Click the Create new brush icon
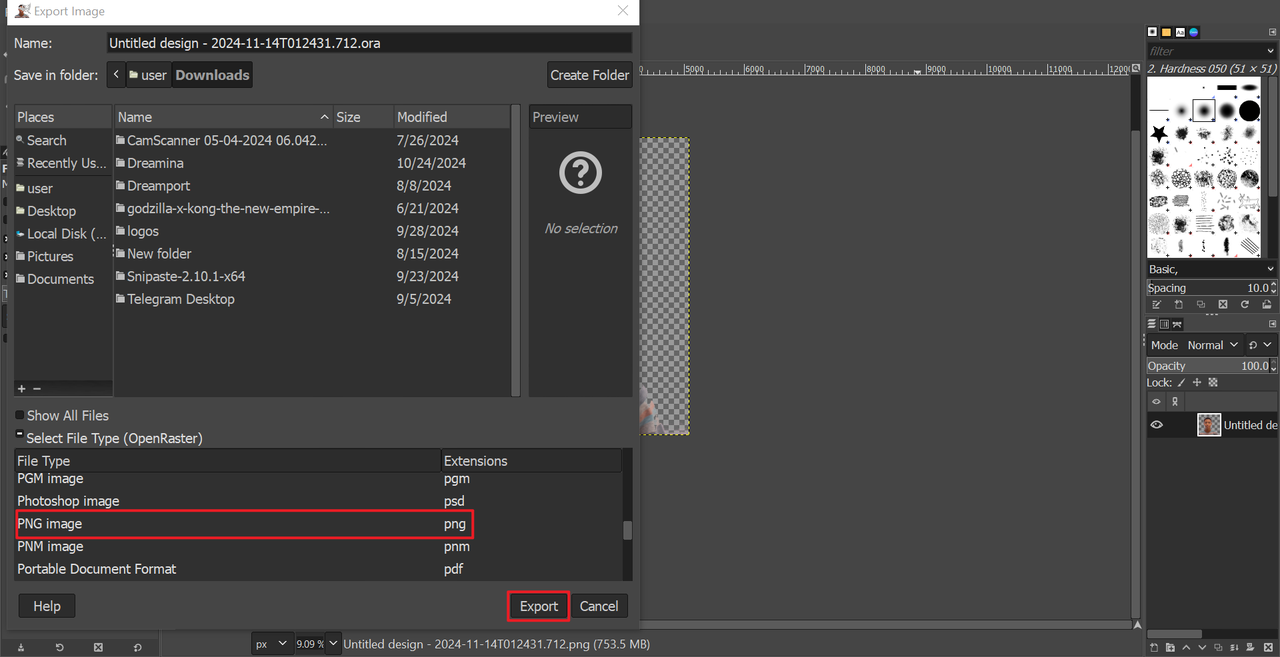Screen dimensions: 1280x657 point(1178,304)
